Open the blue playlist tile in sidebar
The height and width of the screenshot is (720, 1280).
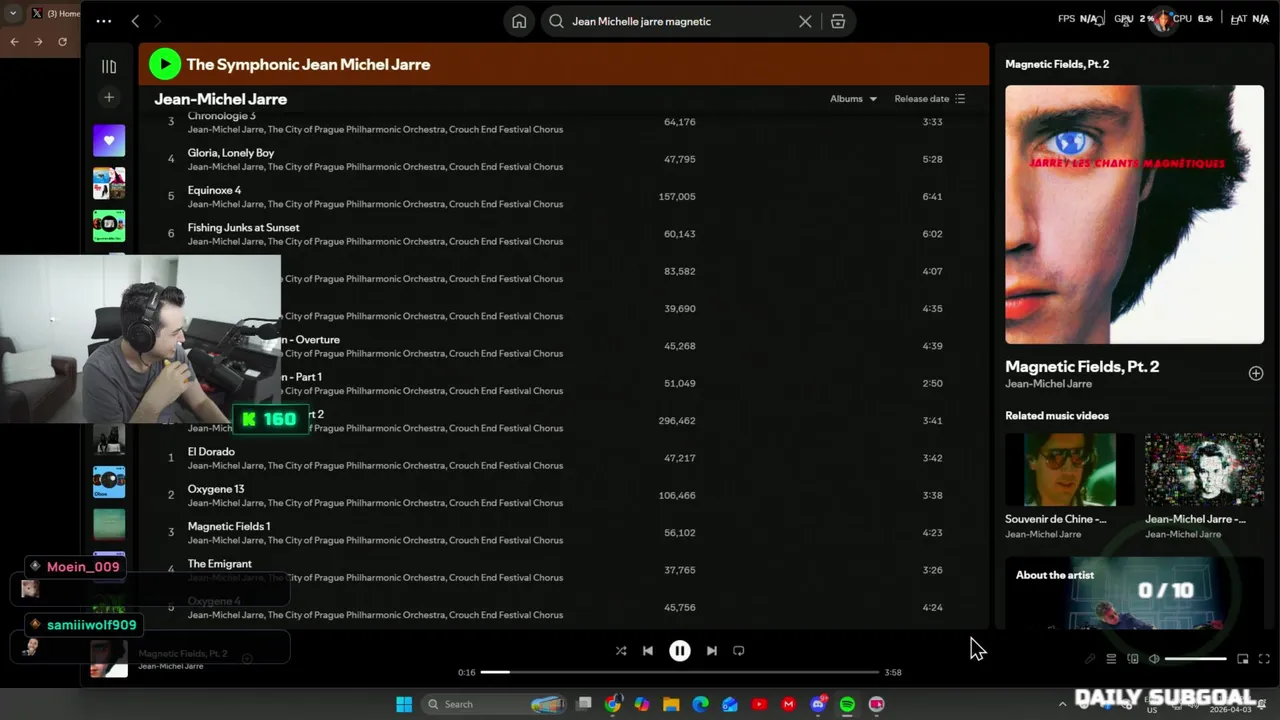point(109,482)
